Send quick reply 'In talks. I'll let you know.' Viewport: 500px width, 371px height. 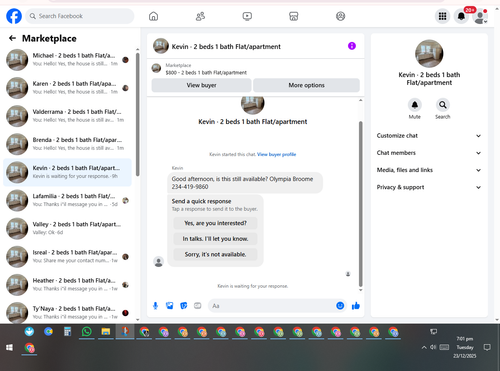pyautogui.click(x=215, y=239)
